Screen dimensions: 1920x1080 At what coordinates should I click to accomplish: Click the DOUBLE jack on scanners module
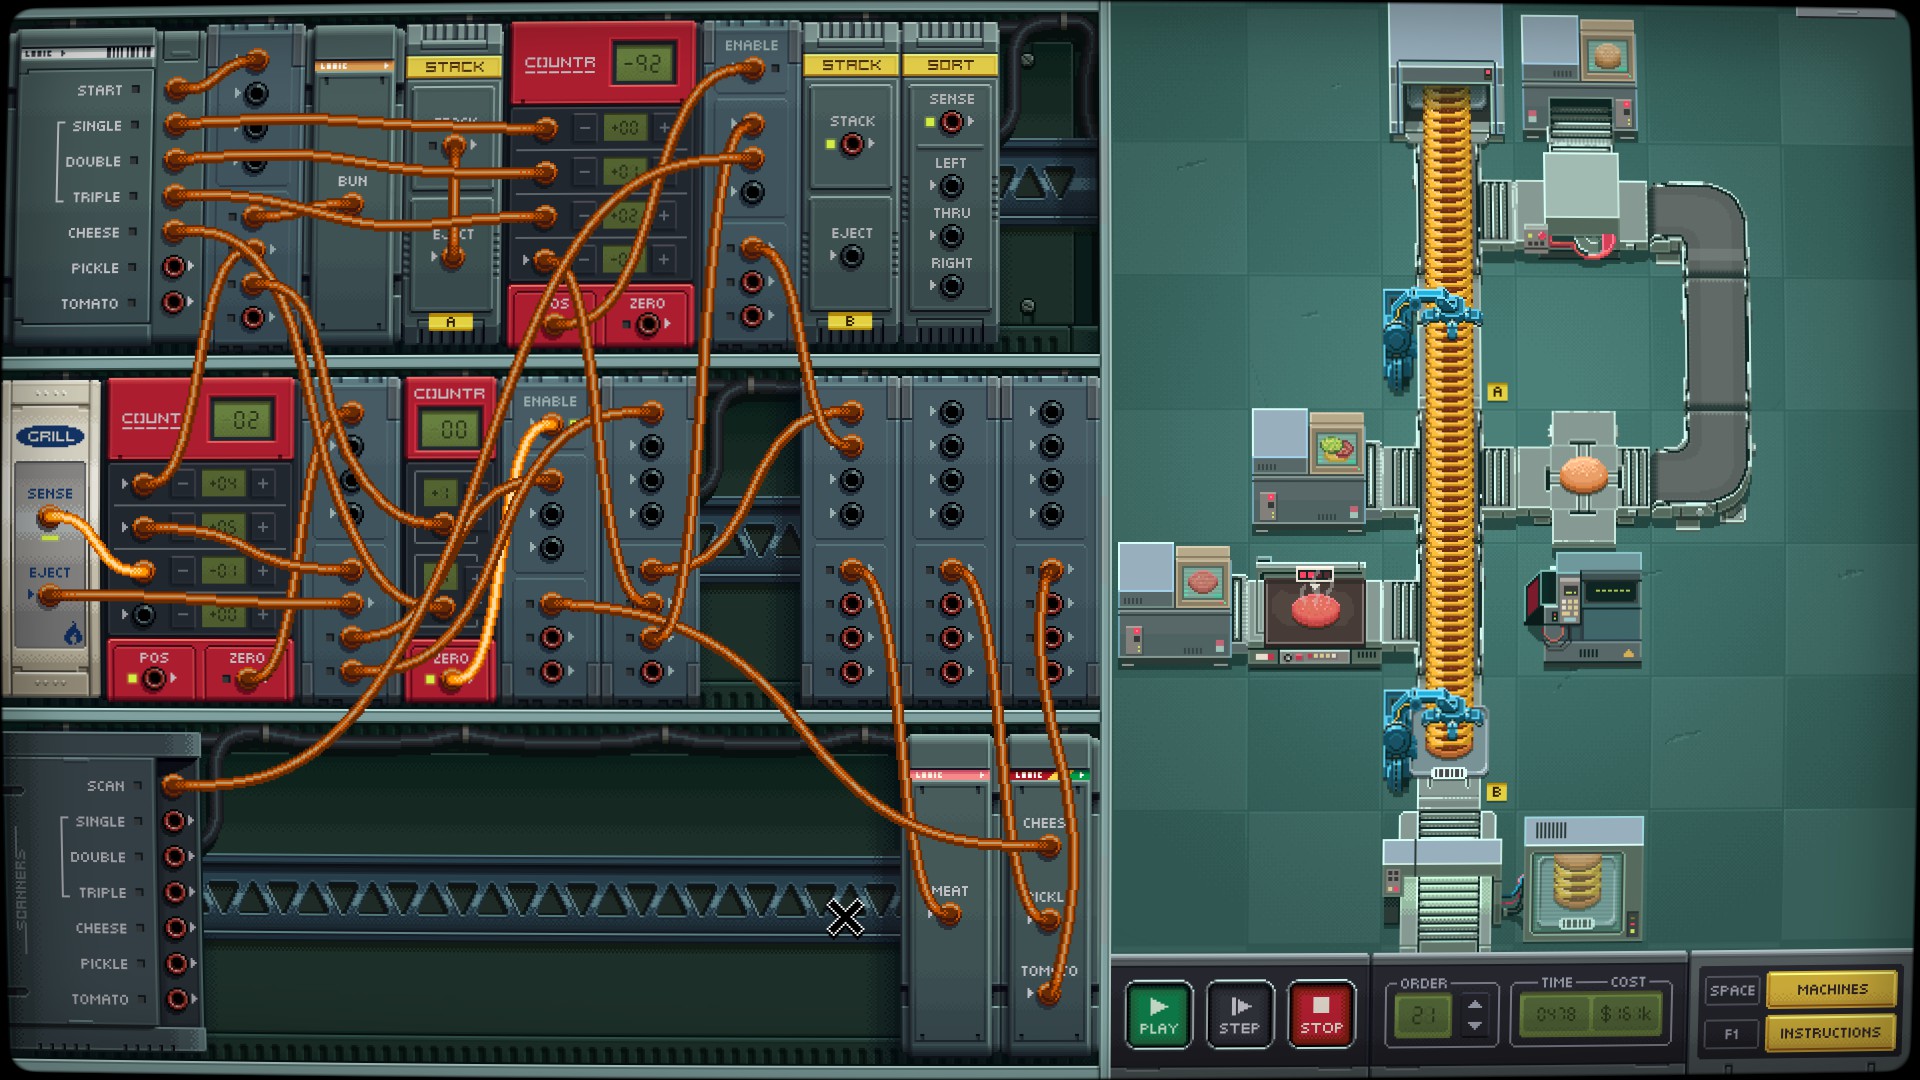tap(174, 857)
